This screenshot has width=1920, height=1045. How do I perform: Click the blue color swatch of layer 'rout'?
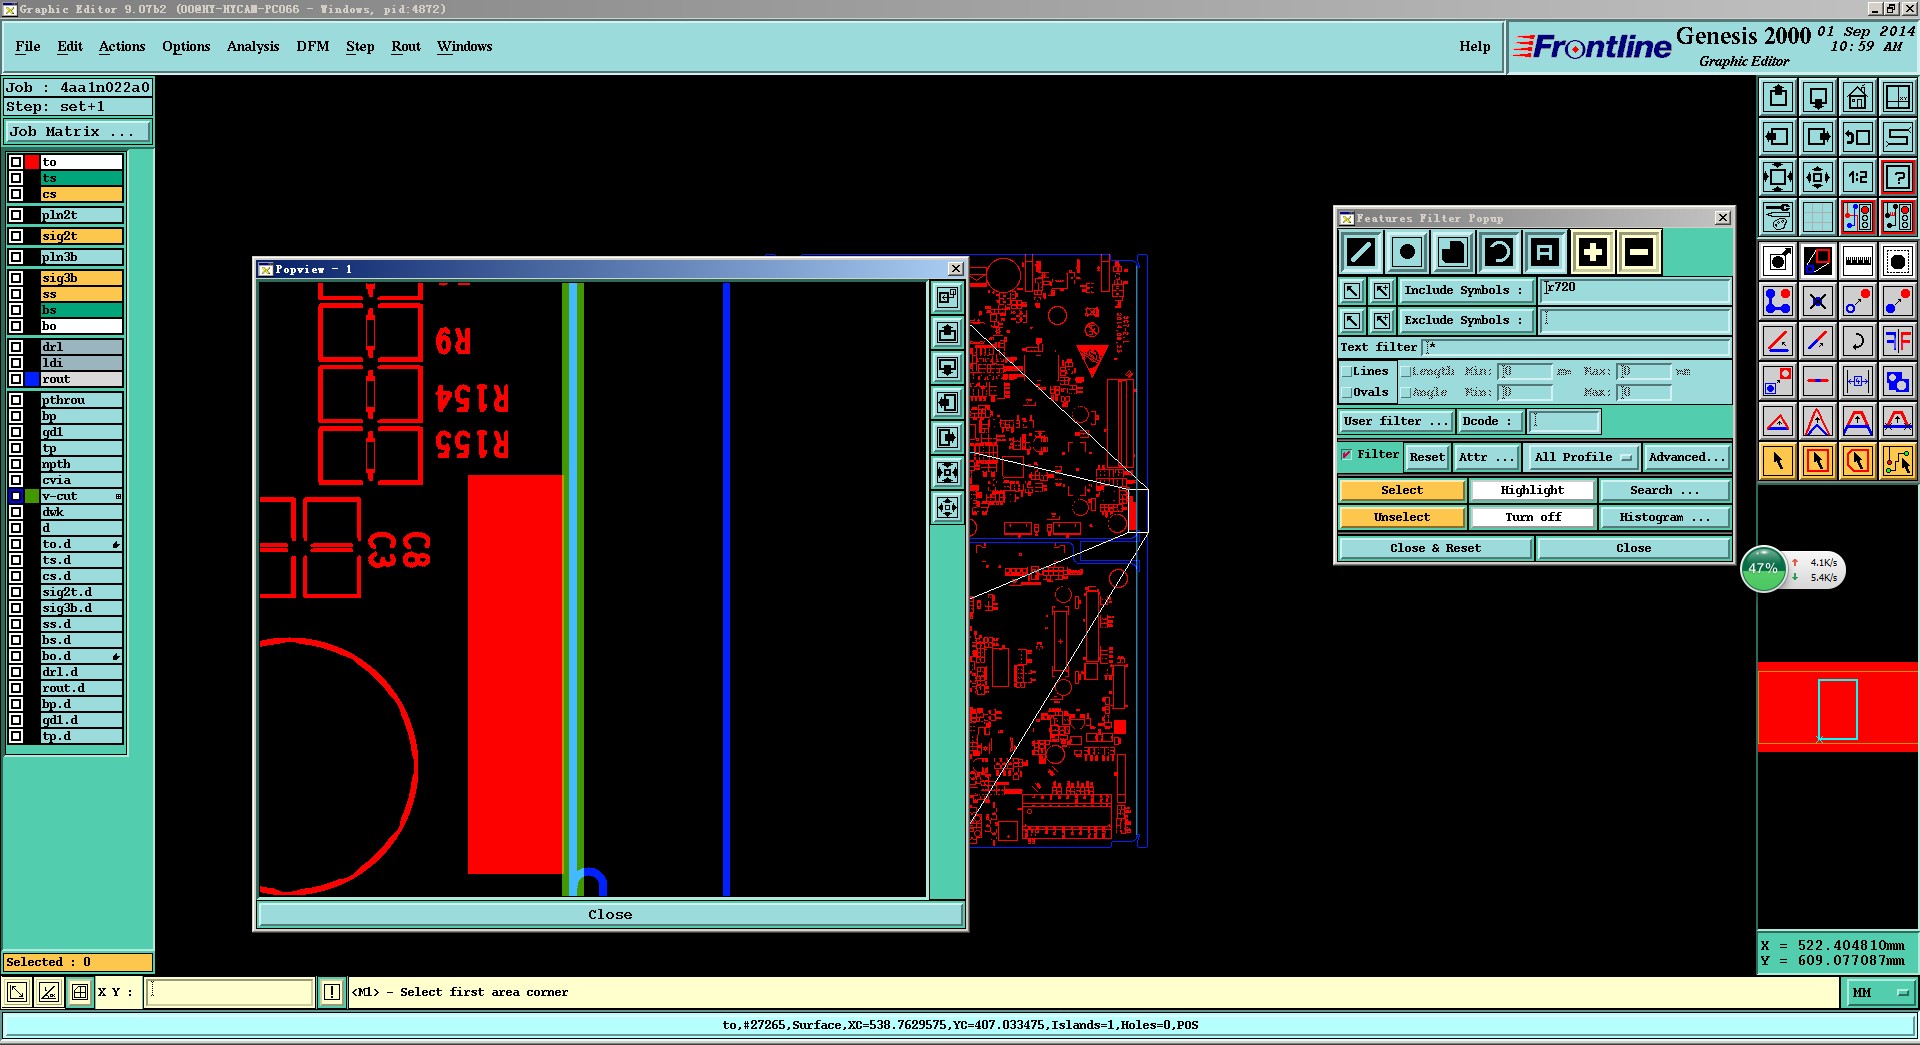[x=32, y=379]
